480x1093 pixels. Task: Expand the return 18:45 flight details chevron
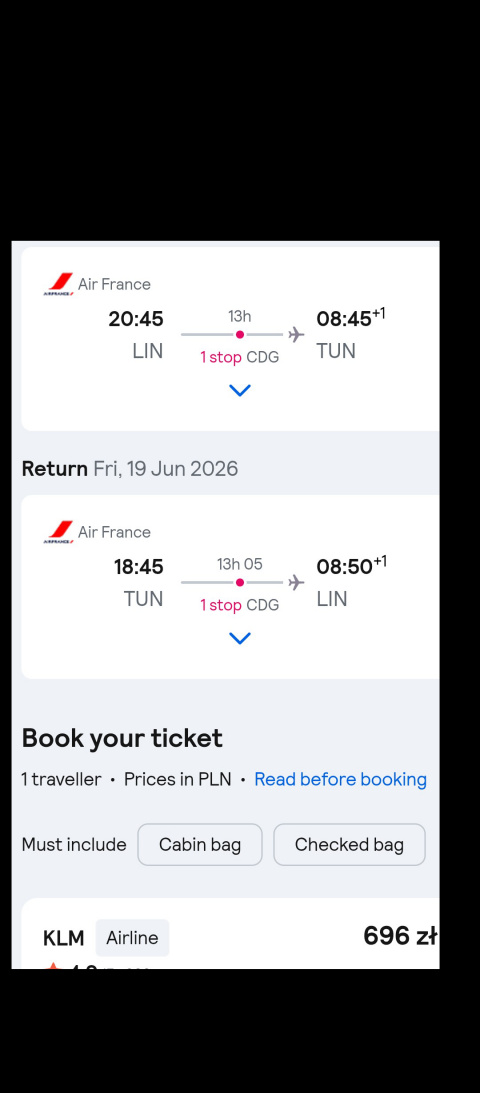click(240, 638)
